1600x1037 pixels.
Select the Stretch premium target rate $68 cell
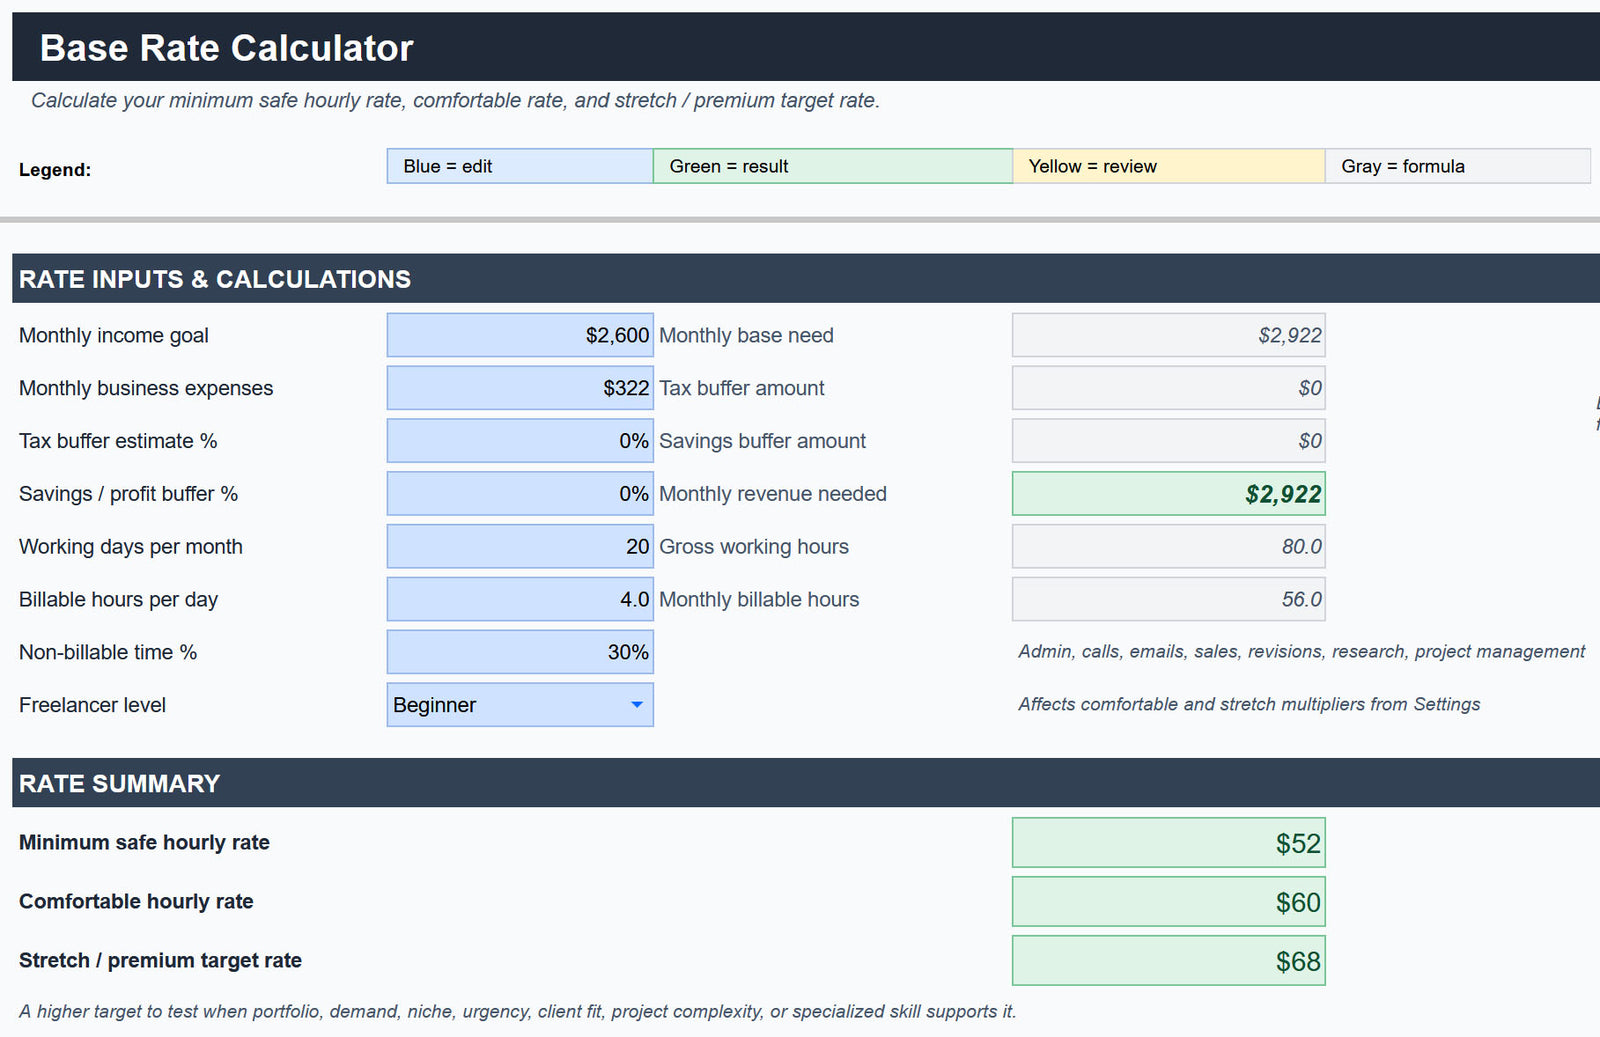point(1169,961)
